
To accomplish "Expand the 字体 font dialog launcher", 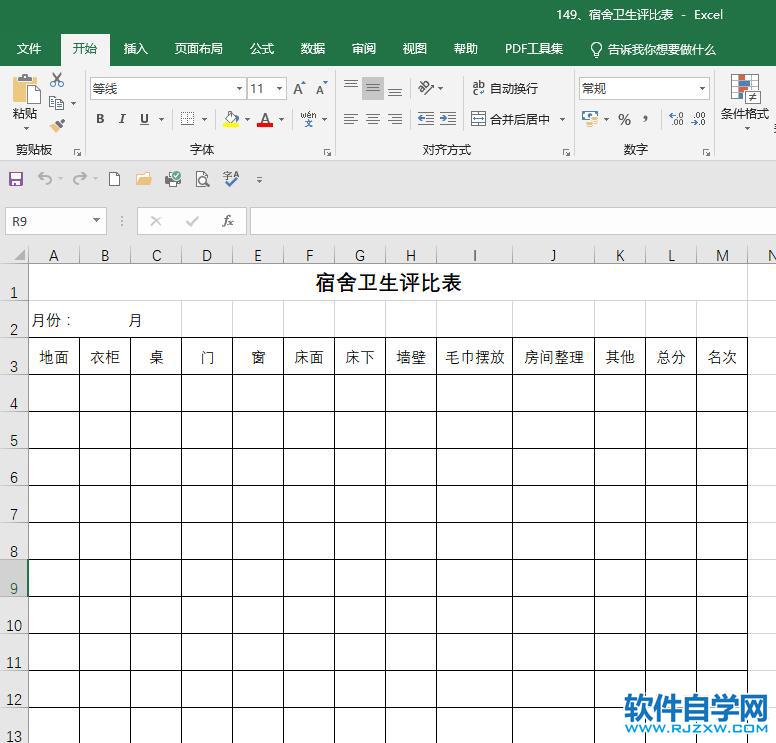I will click(x=327, y=152).
